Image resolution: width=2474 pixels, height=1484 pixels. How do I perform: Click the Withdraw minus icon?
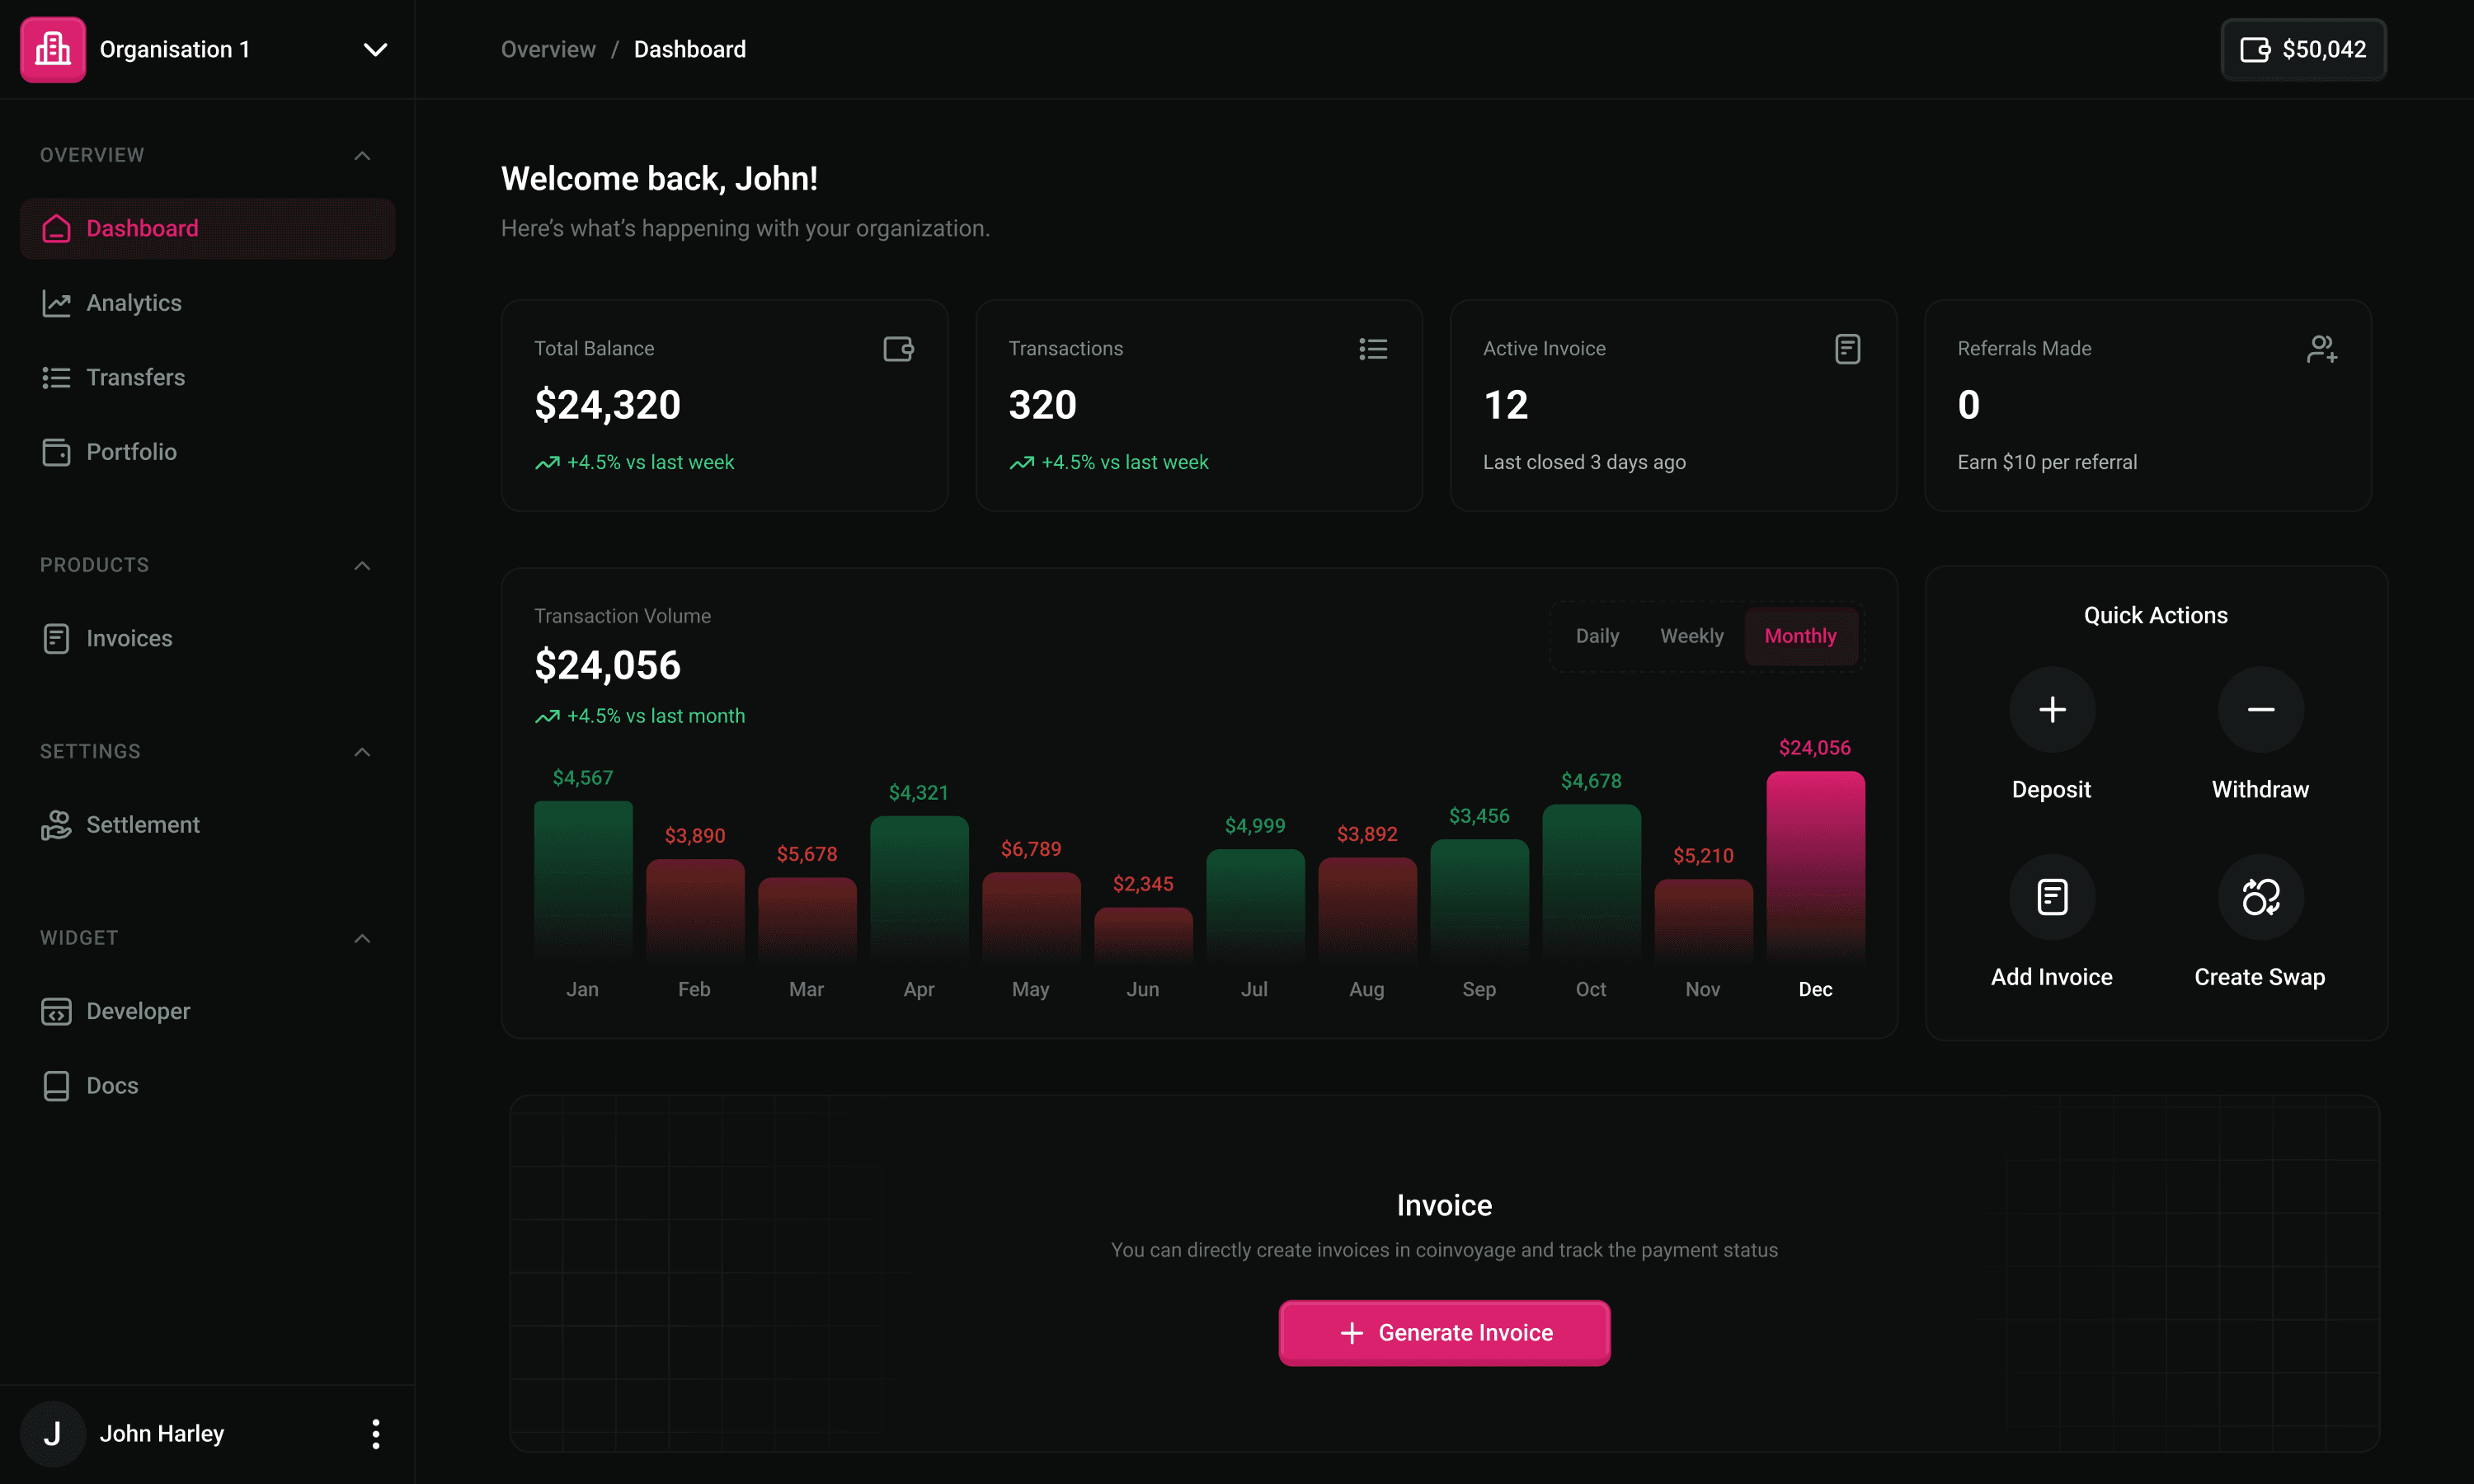[x=2260, y=709]
